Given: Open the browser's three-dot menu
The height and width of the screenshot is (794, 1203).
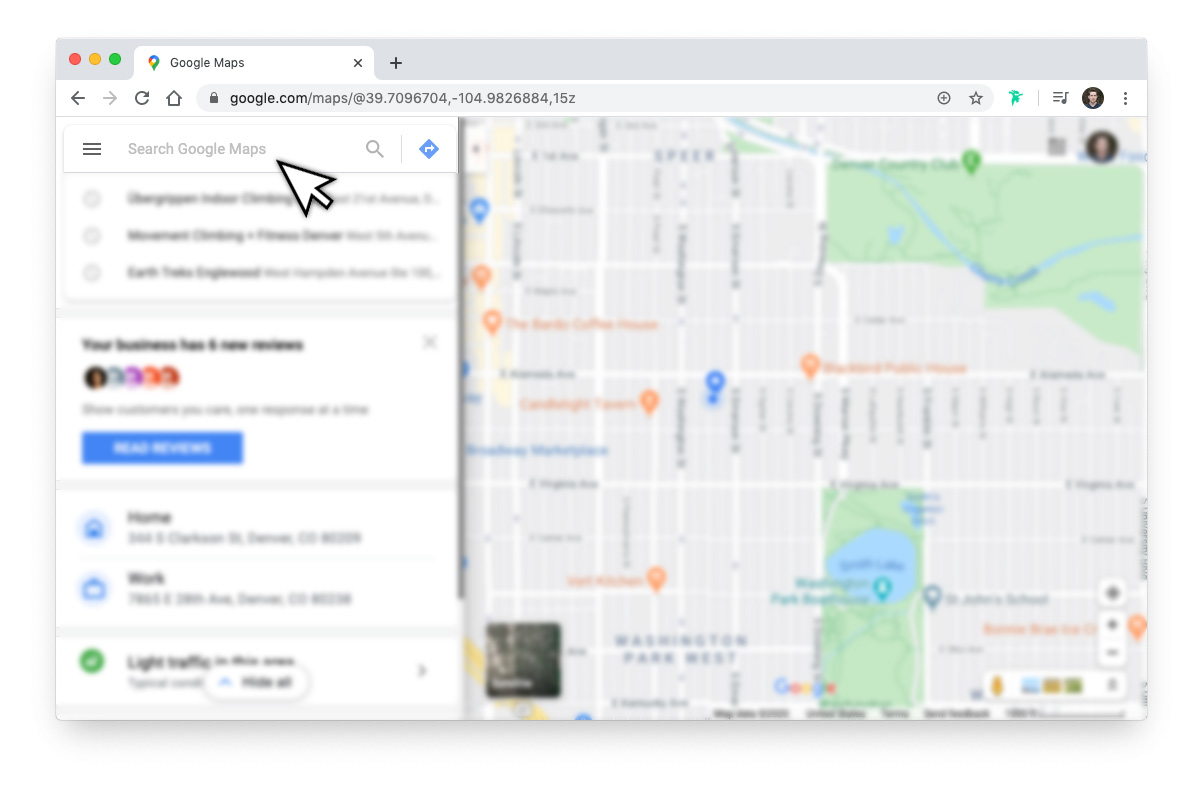Looking at the screenshot, I should pos(1125,98).
